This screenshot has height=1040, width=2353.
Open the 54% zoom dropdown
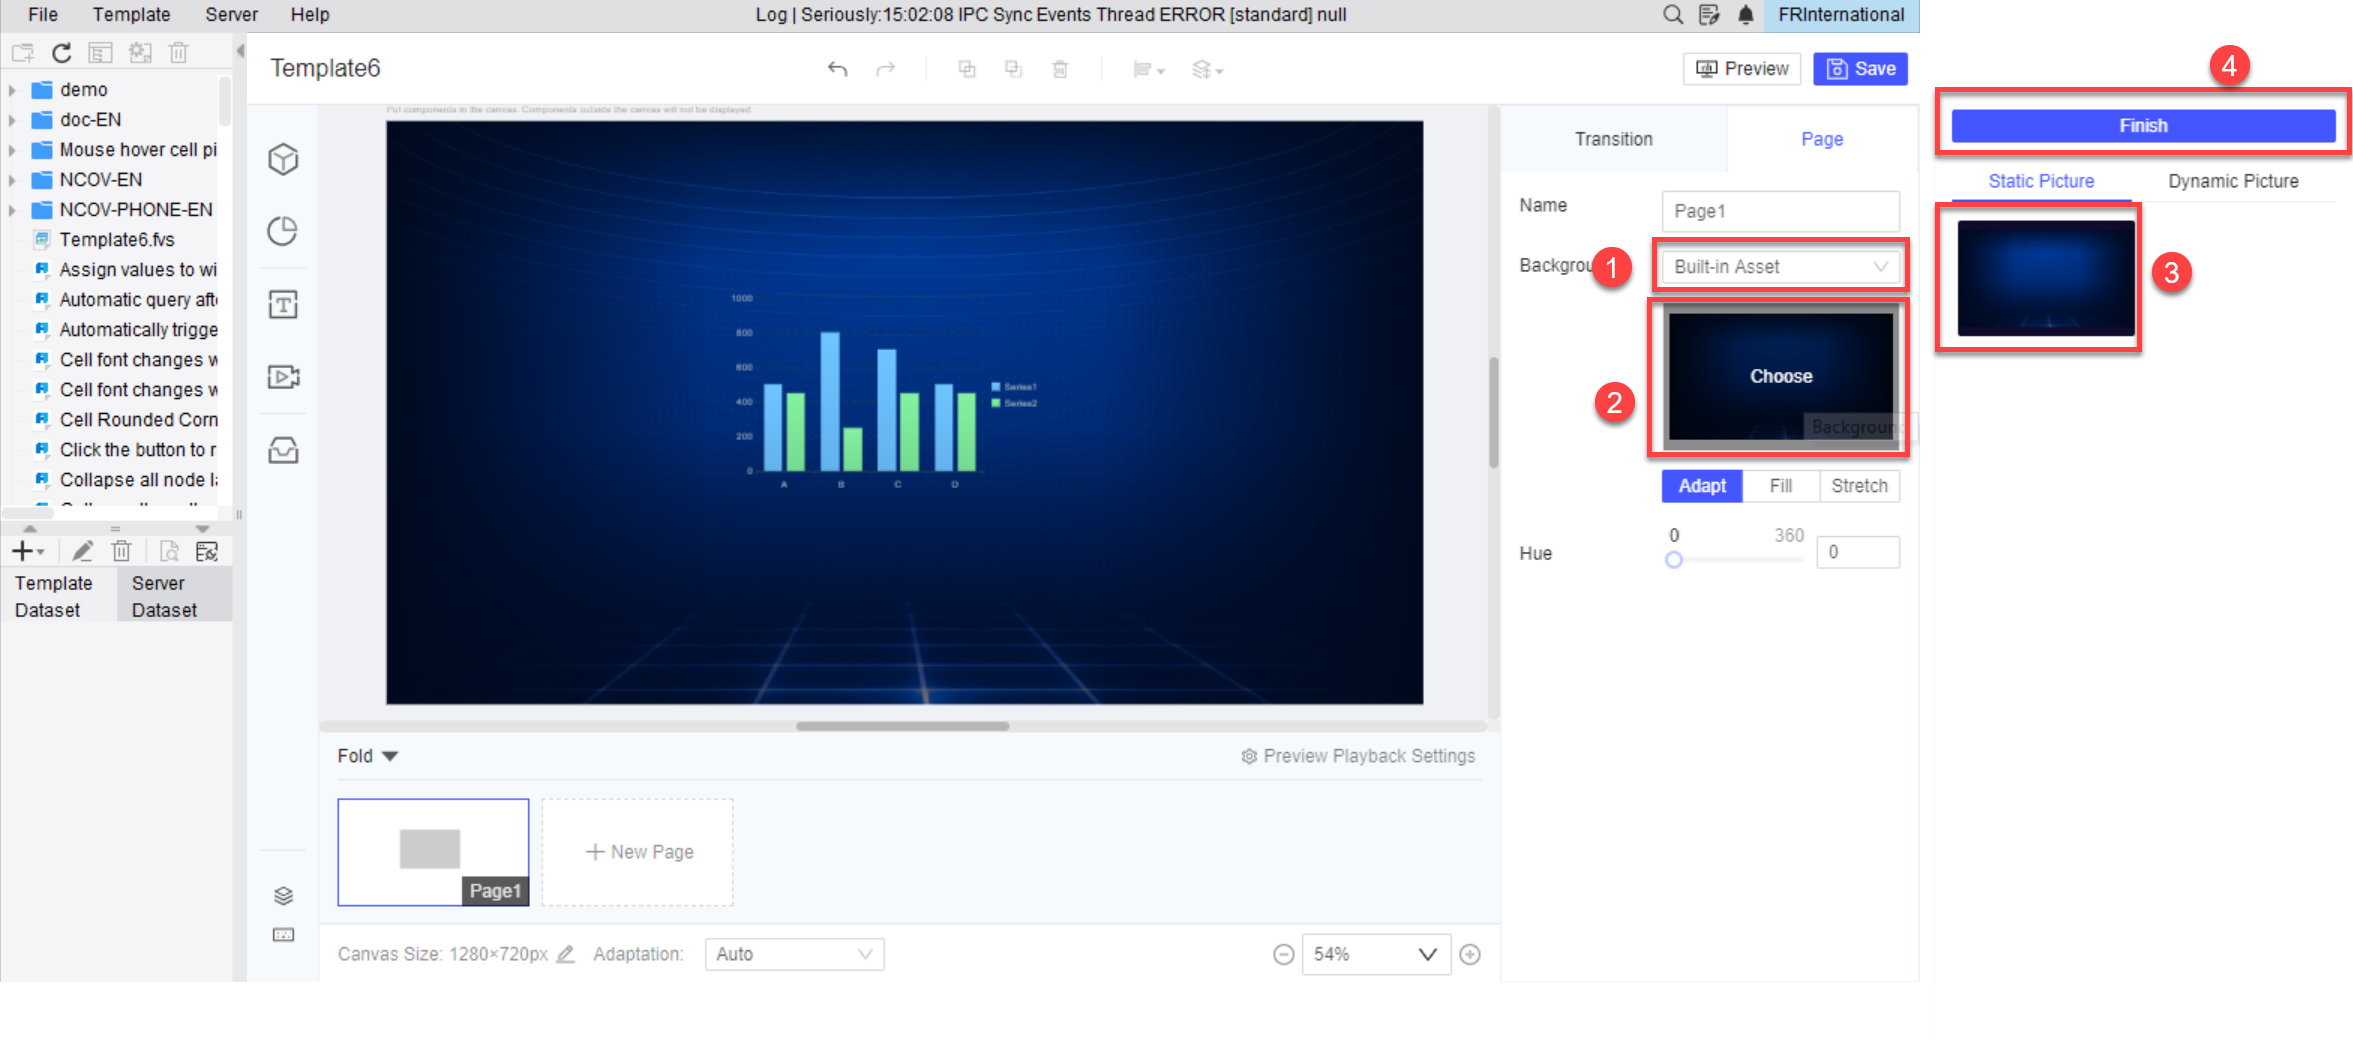[x=1376, y=955]
